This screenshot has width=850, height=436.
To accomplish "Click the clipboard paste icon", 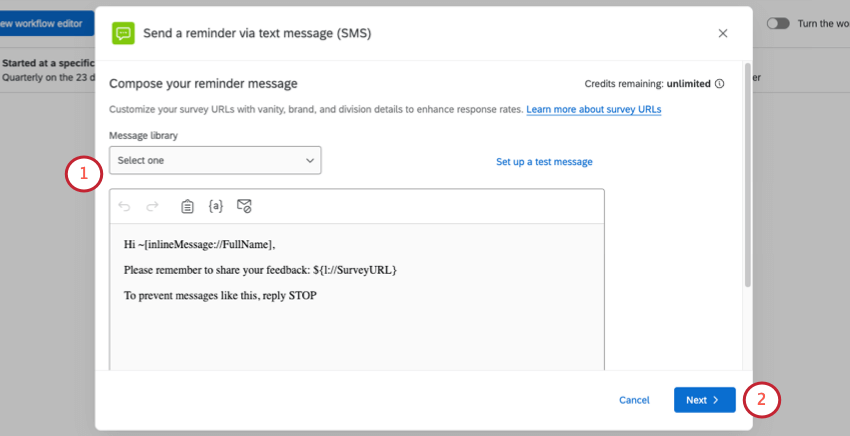I will point(187,206).
